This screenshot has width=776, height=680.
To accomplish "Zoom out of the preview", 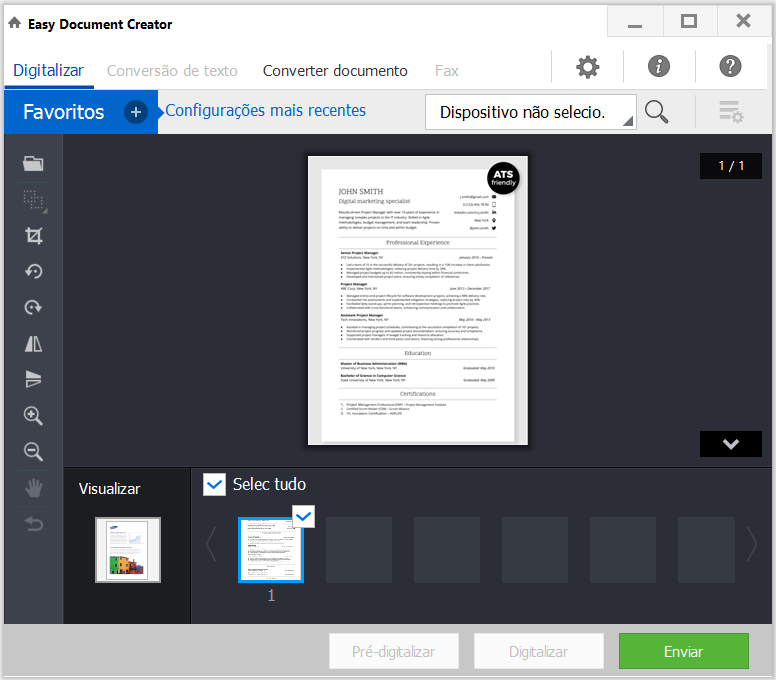I will (x=34, y=451).
